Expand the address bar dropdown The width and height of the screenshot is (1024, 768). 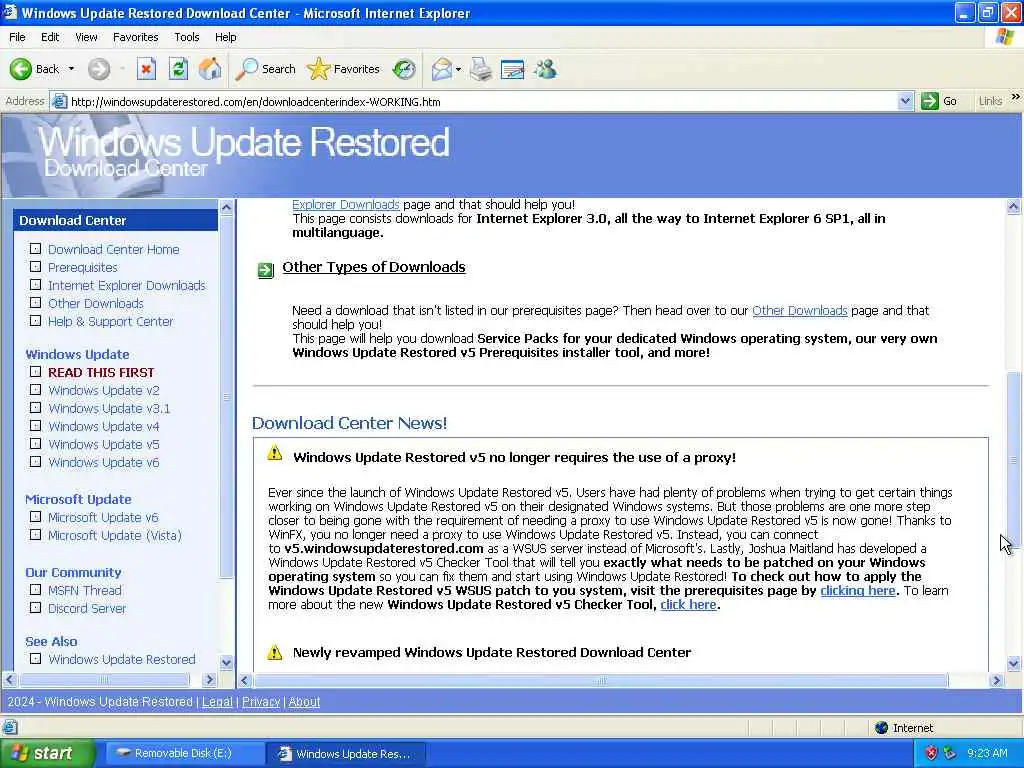904,101
